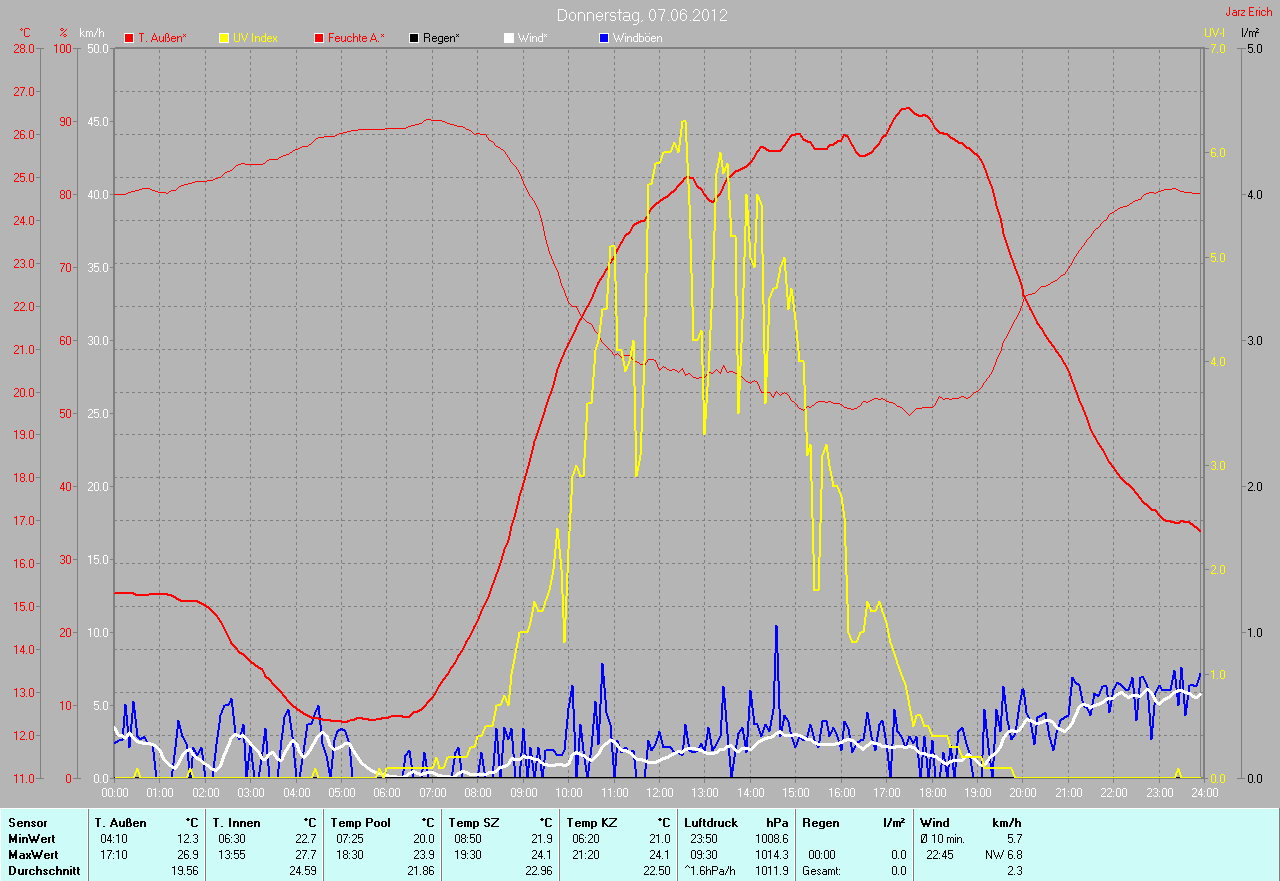Image resolution: width=1280 pixels, height=881 pixels.
Task: Select the "UV Index" legend label
Action: point(256,38)
